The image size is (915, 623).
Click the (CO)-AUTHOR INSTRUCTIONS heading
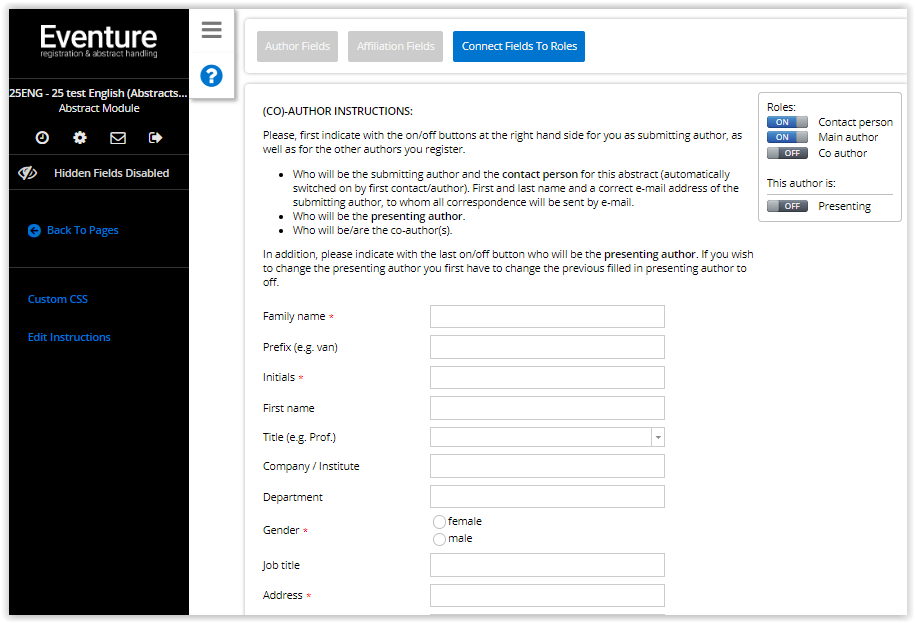coord(337,111)
